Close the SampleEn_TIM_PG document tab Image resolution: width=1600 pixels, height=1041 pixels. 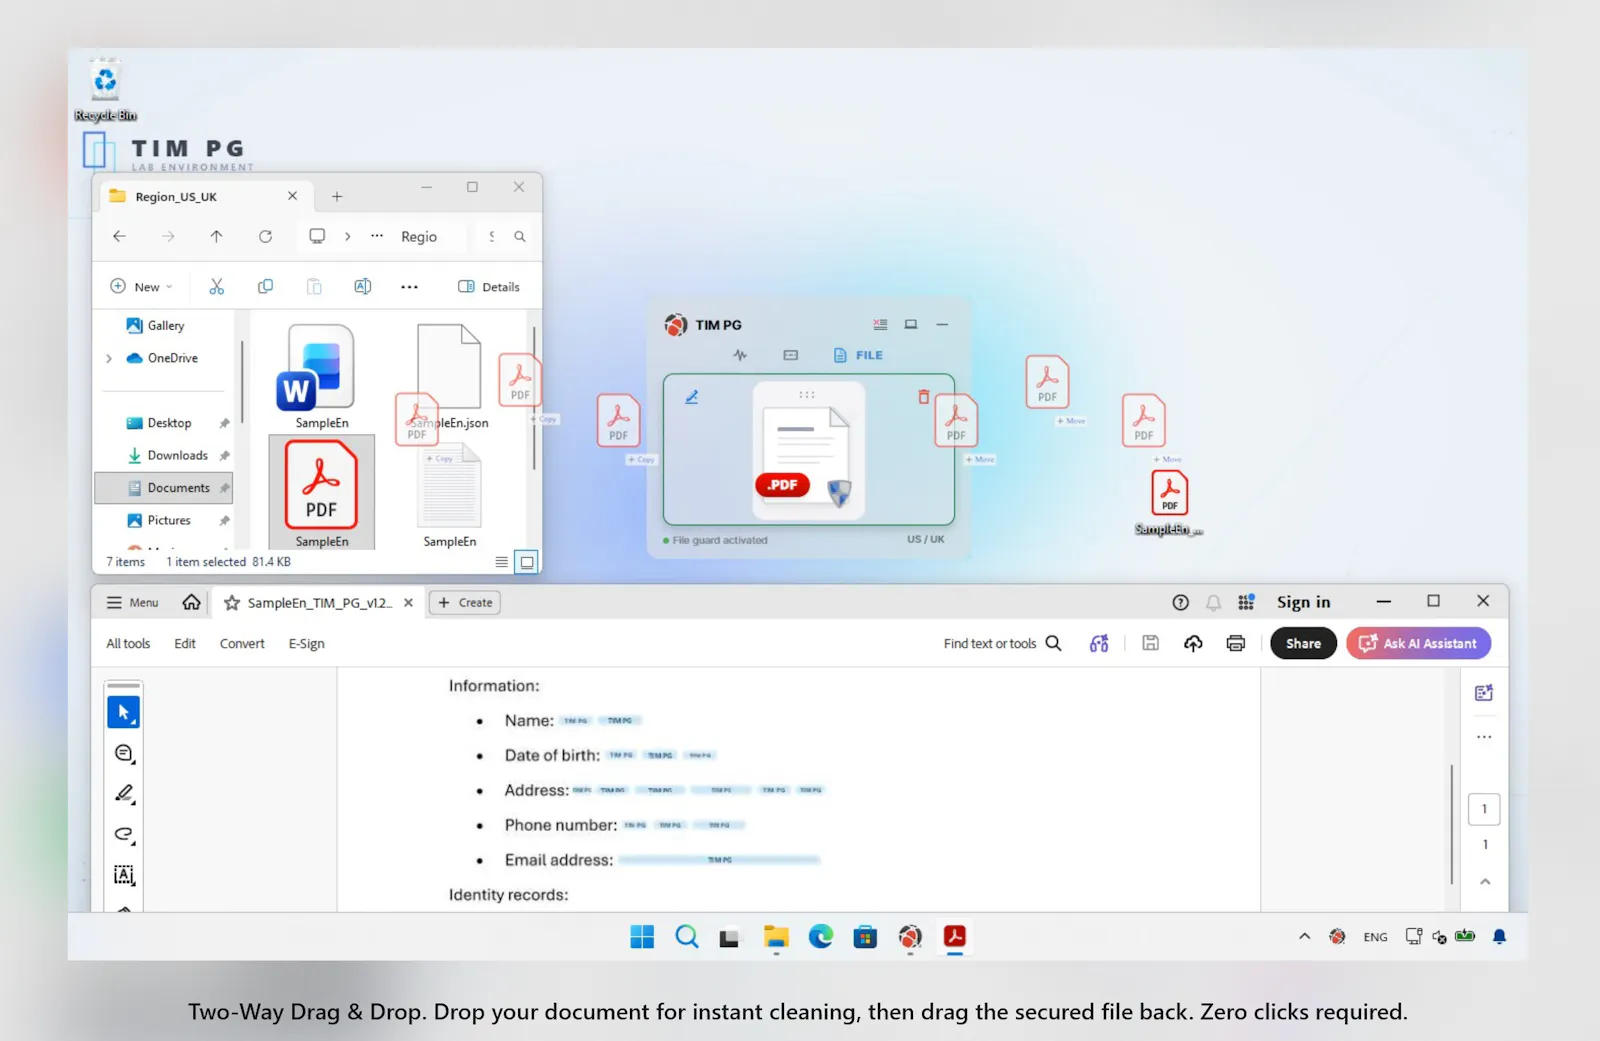408,603
